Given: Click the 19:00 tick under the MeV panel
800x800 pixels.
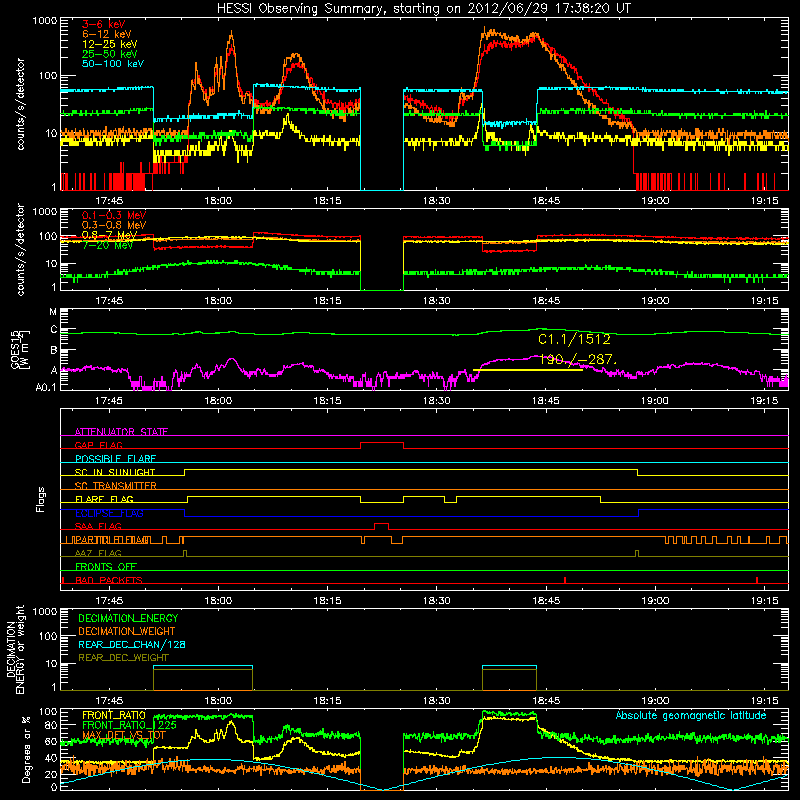Looking at the screenshot, I should tap(655, 301).
